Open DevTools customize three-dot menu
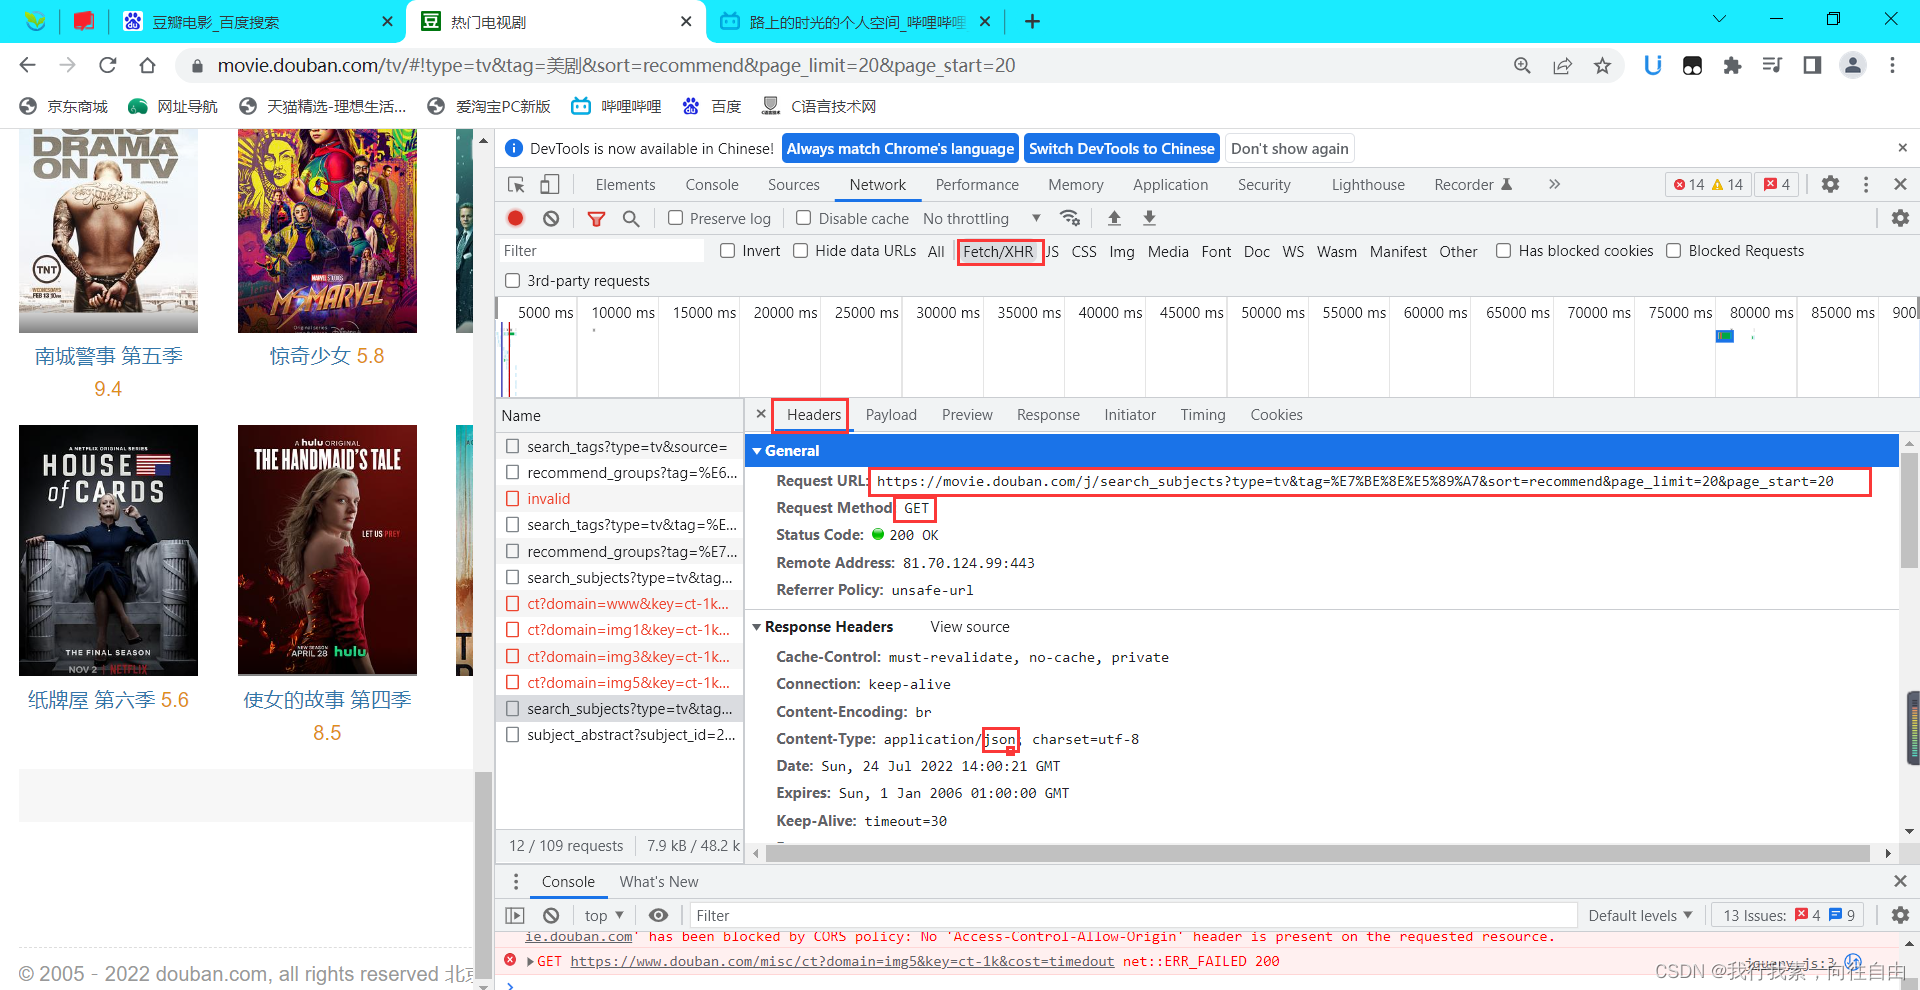Screen dimensions: 1920x990 click(x=1866, y=184)
